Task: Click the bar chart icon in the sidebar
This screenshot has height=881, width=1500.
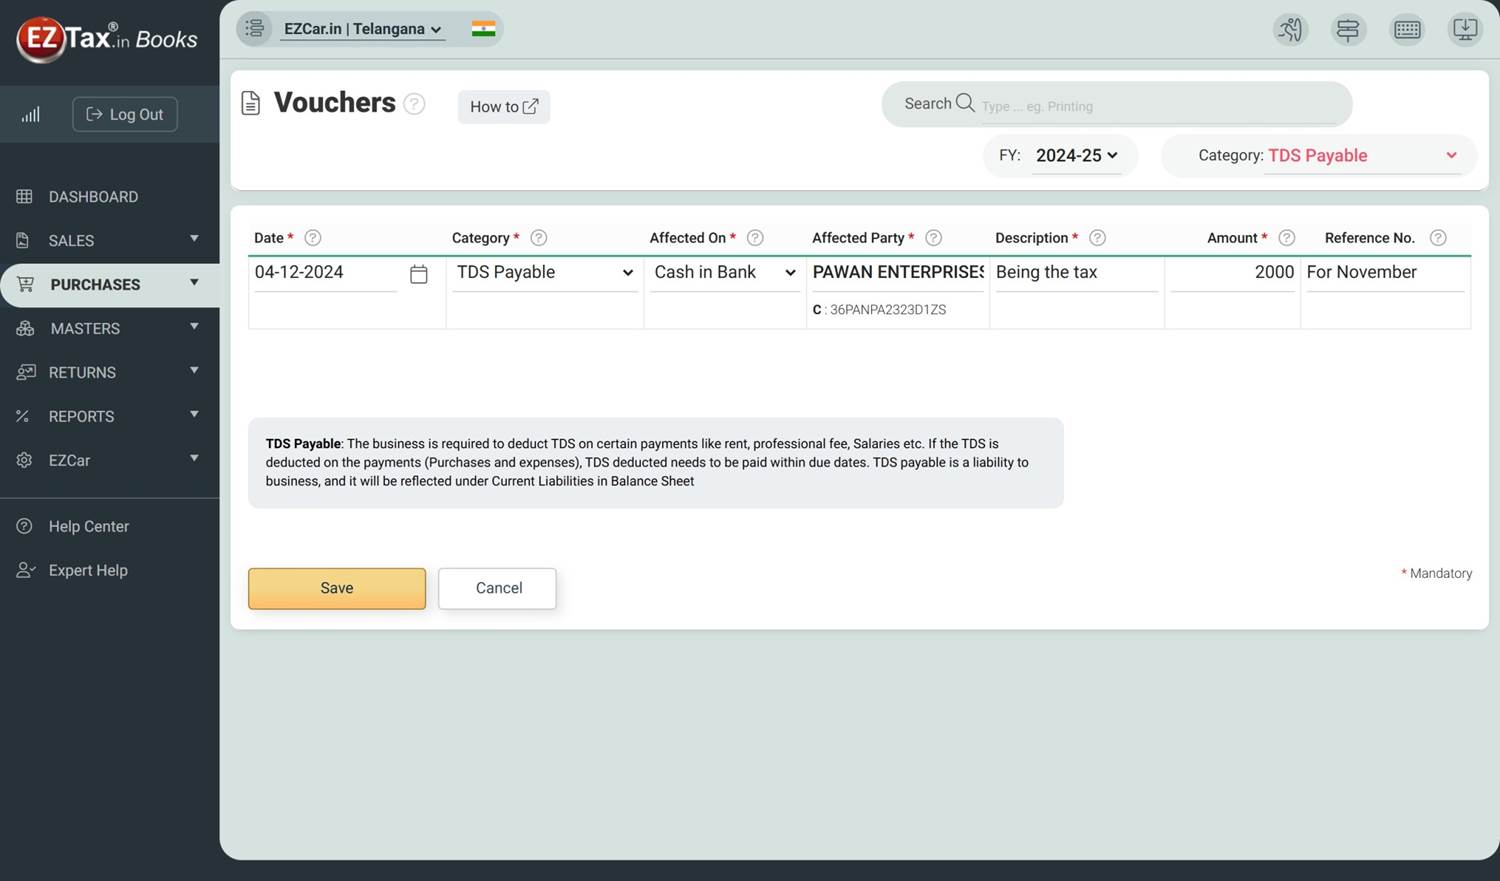Action: pyautogui.click(x=31, y=115)
